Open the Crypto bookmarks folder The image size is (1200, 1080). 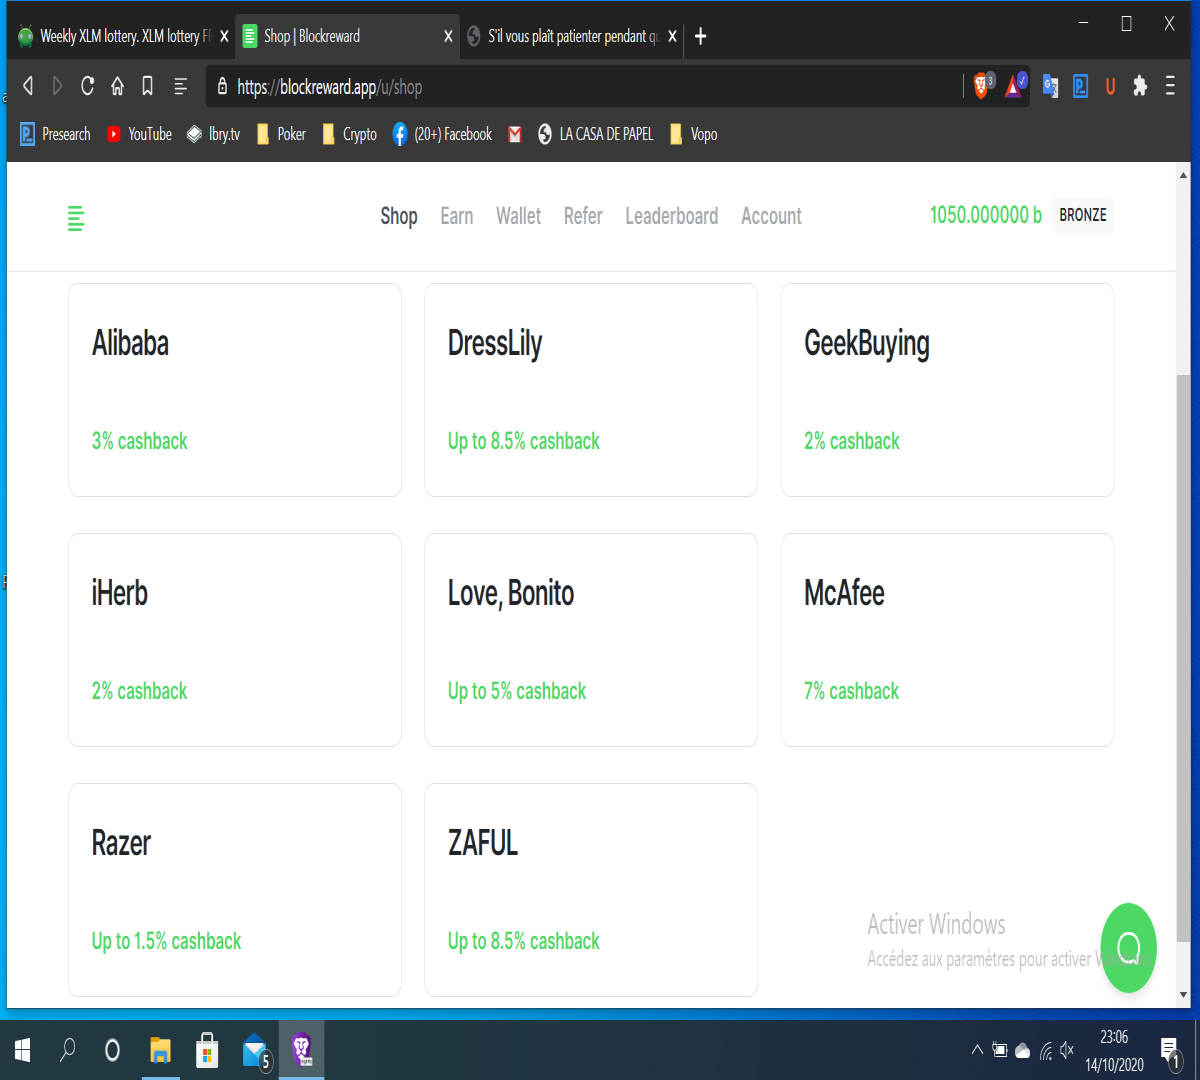pyautogui.click(x=349, y=134)
